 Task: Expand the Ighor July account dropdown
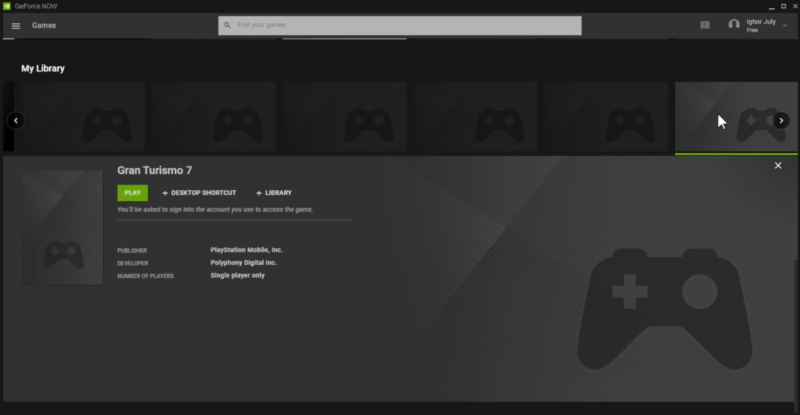click(x=785, y=26)
